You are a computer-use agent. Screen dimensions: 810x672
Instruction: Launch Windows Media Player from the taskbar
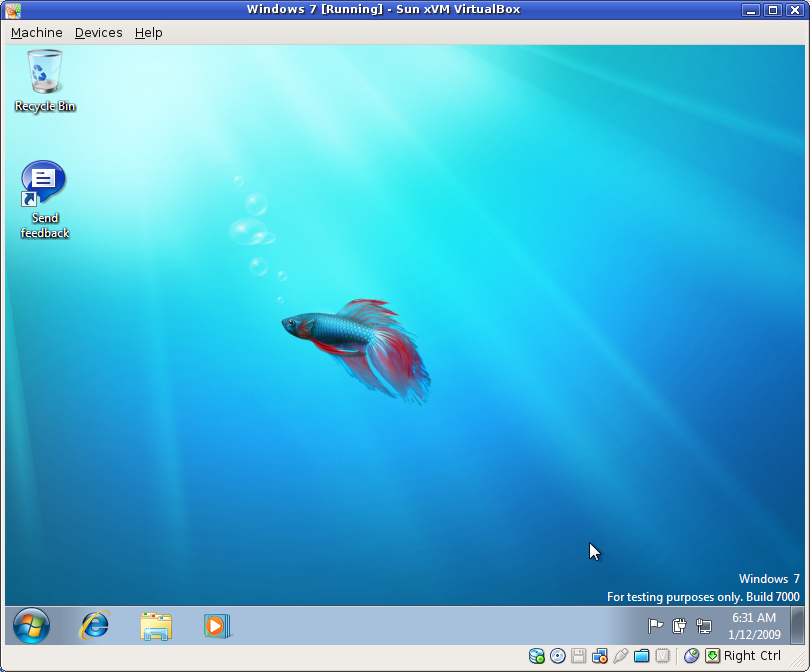(x=217, y=626)
